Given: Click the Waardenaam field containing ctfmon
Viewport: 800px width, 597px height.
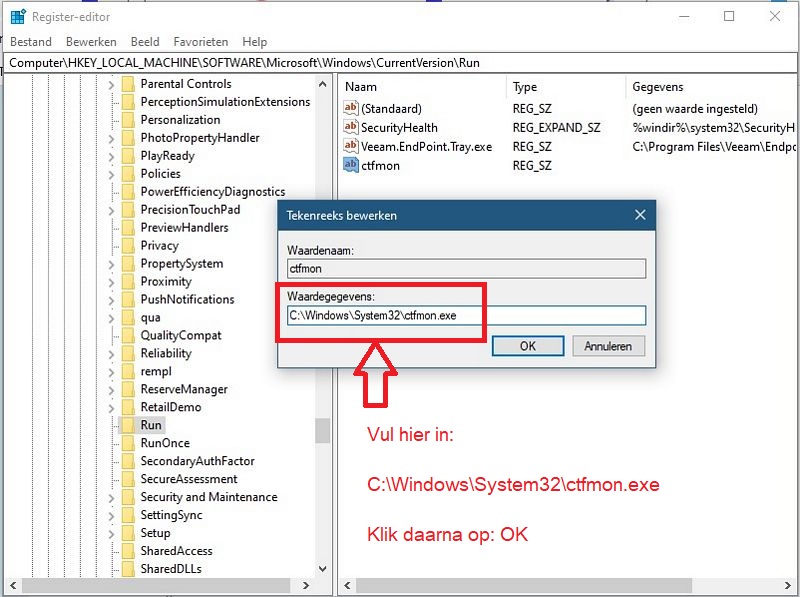Looking at the screenshot, I should pos(466,268).
